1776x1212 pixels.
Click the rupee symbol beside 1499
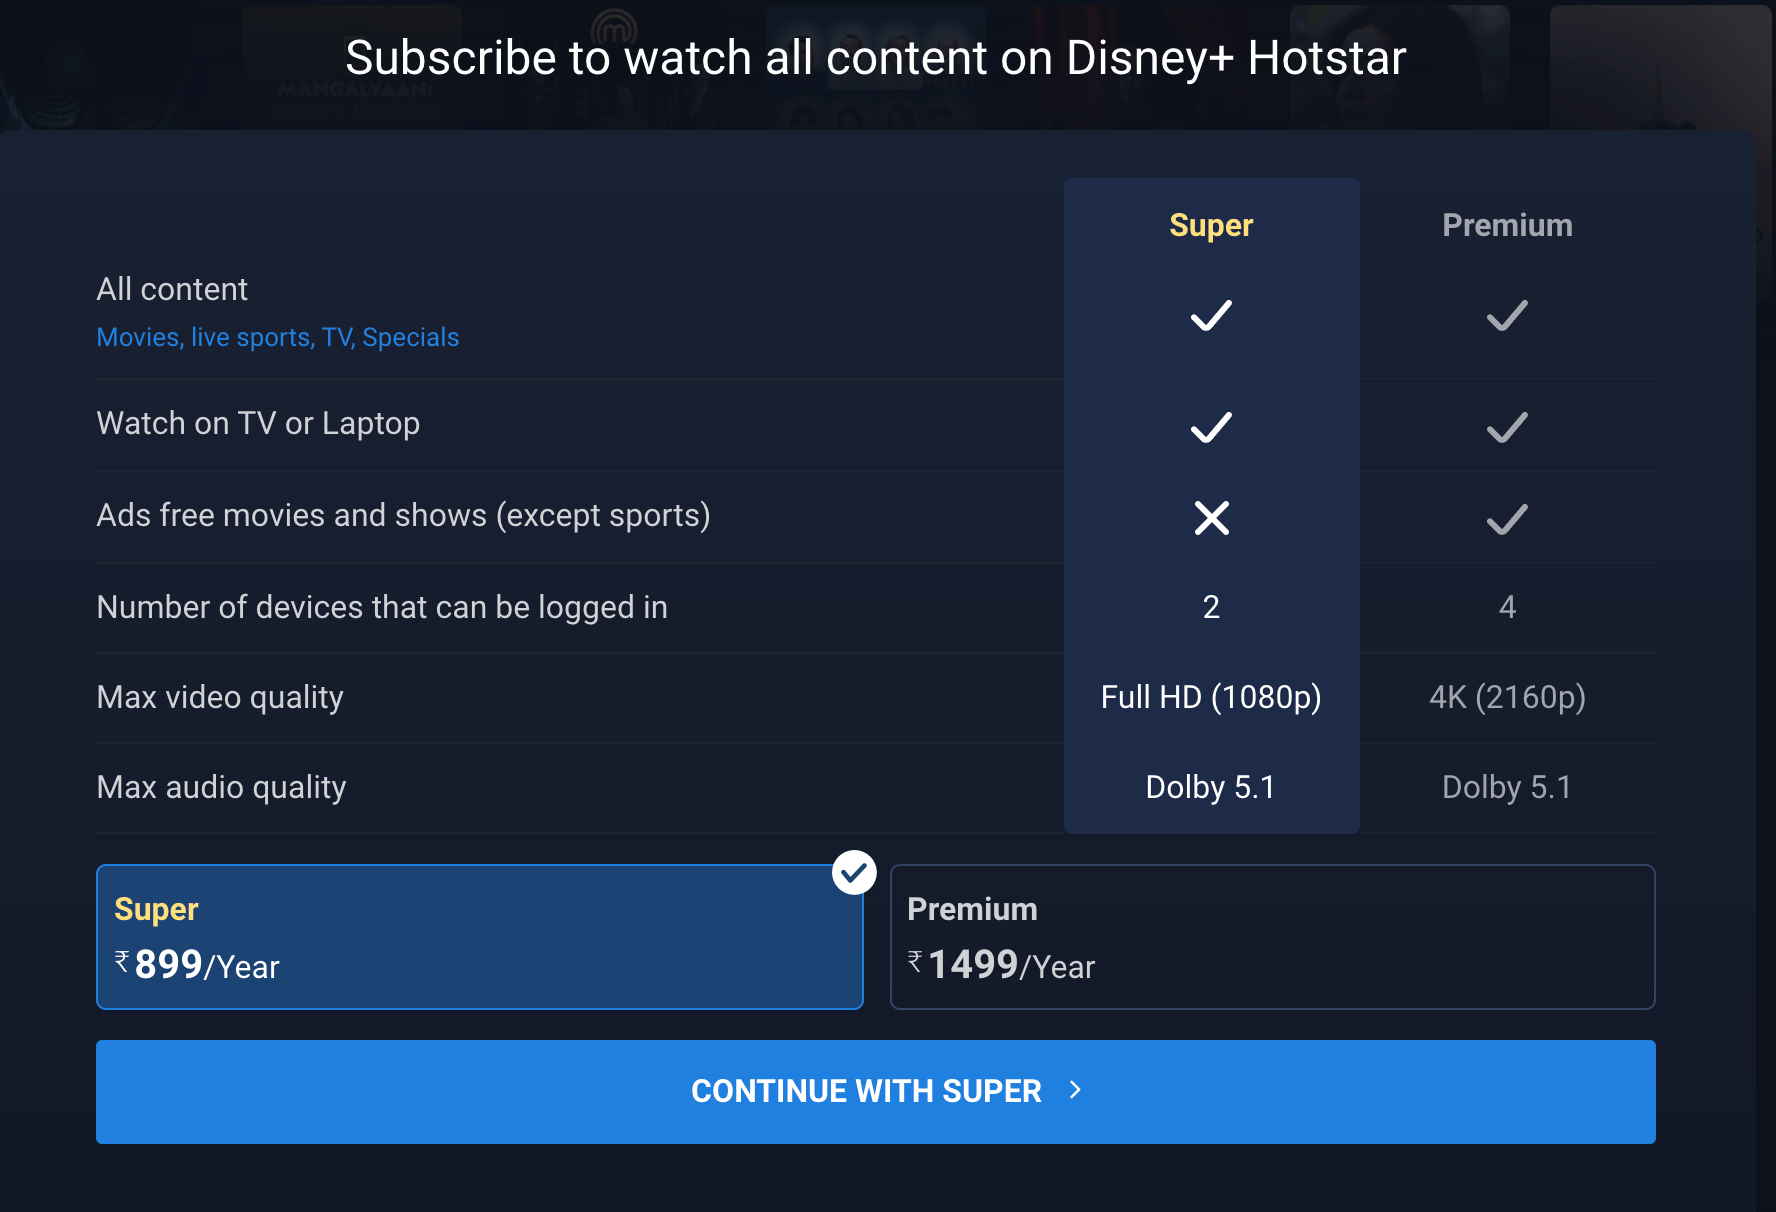pyautogui.click(x=915, y=962)
